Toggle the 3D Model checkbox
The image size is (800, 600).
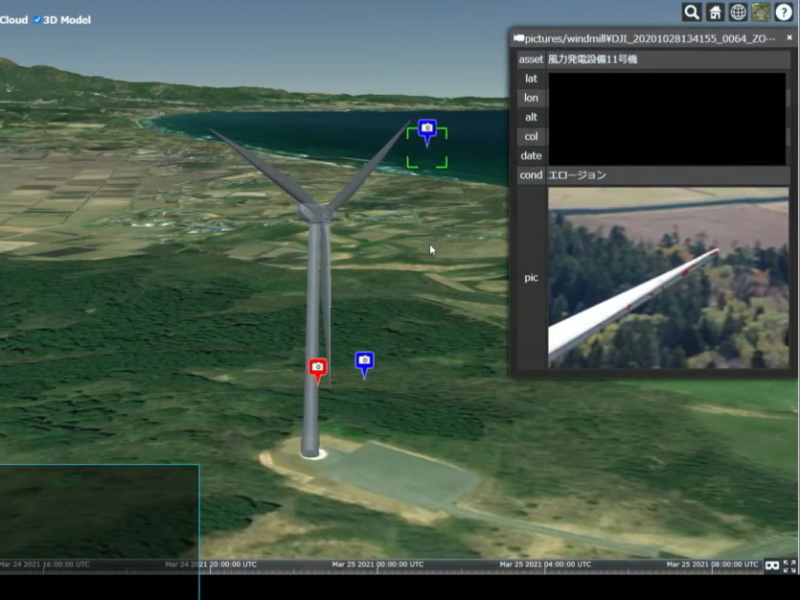38,20
